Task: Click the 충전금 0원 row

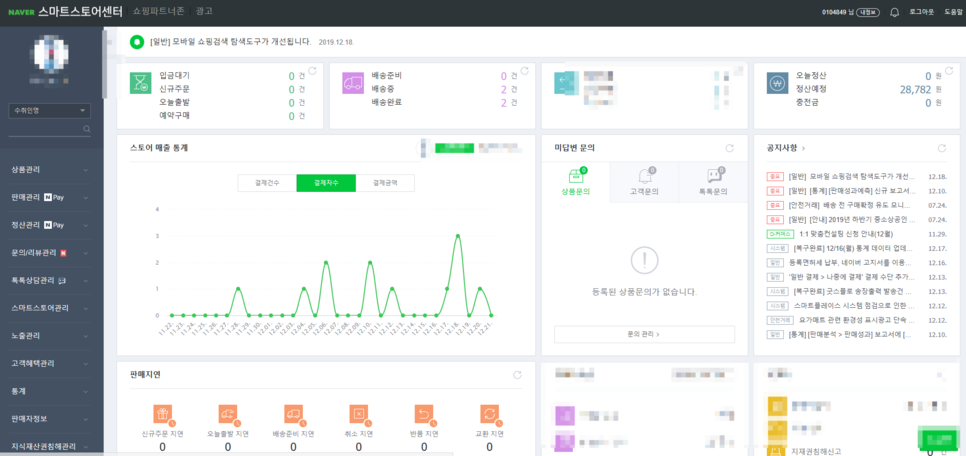Action: coord(869,103)
